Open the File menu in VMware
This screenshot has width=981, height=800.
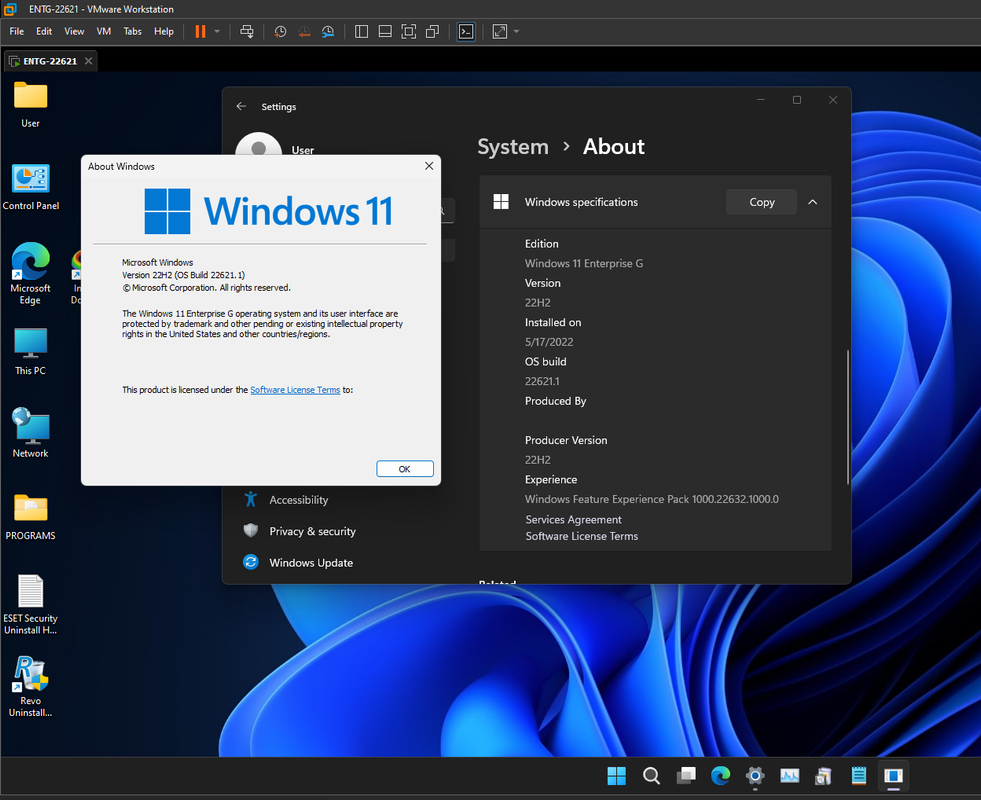(x=17, y=31)
